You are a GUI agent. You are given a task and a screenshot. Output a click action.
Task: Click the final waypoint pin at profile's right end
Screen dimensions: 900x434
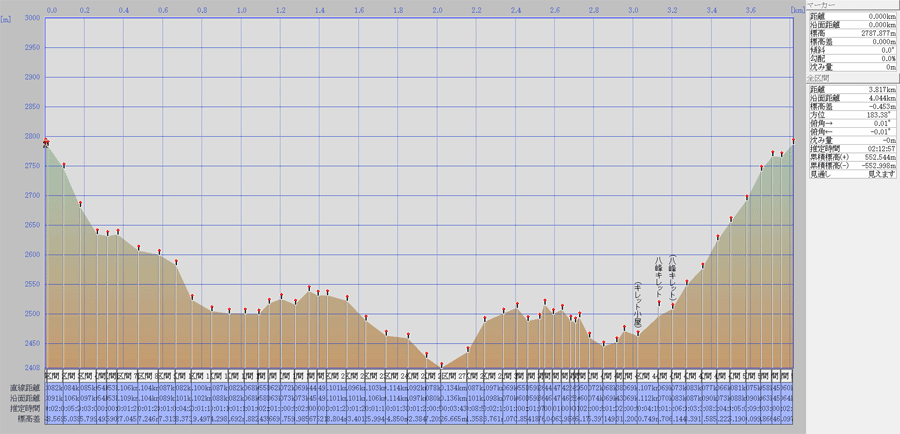point(793,141)
